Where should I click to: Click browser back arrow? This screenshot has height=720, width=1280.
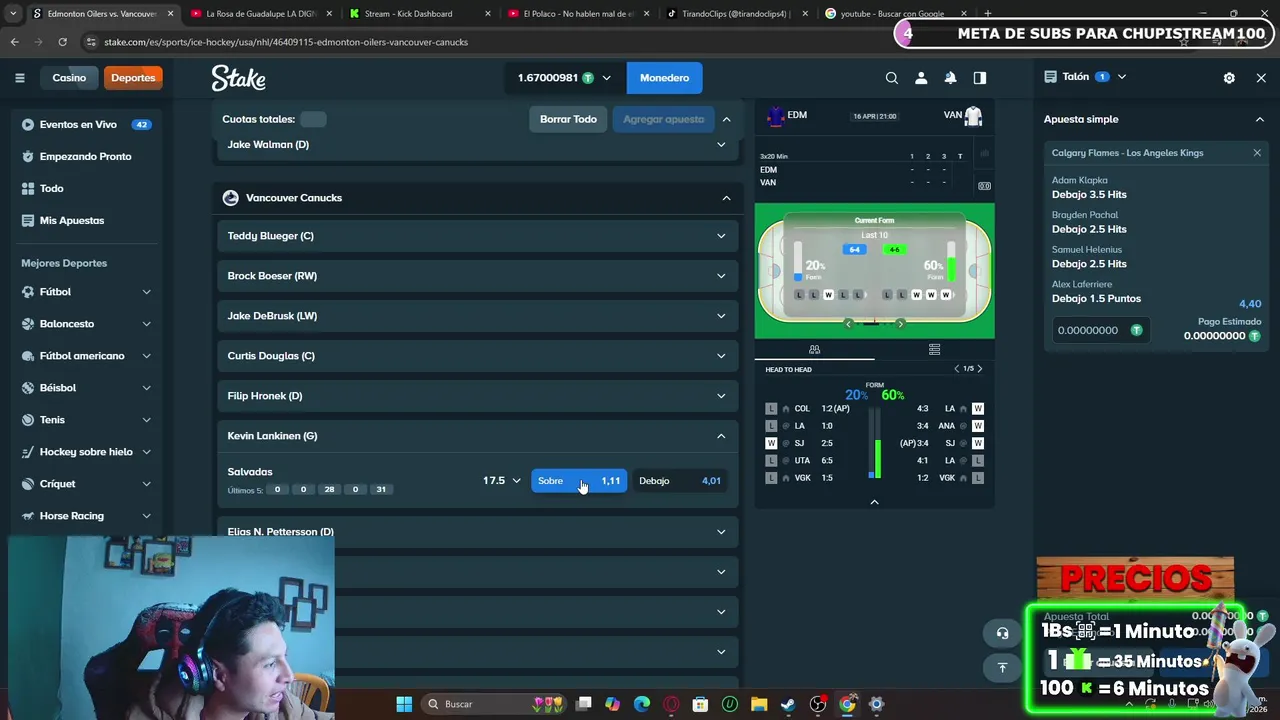click(14, 42)
